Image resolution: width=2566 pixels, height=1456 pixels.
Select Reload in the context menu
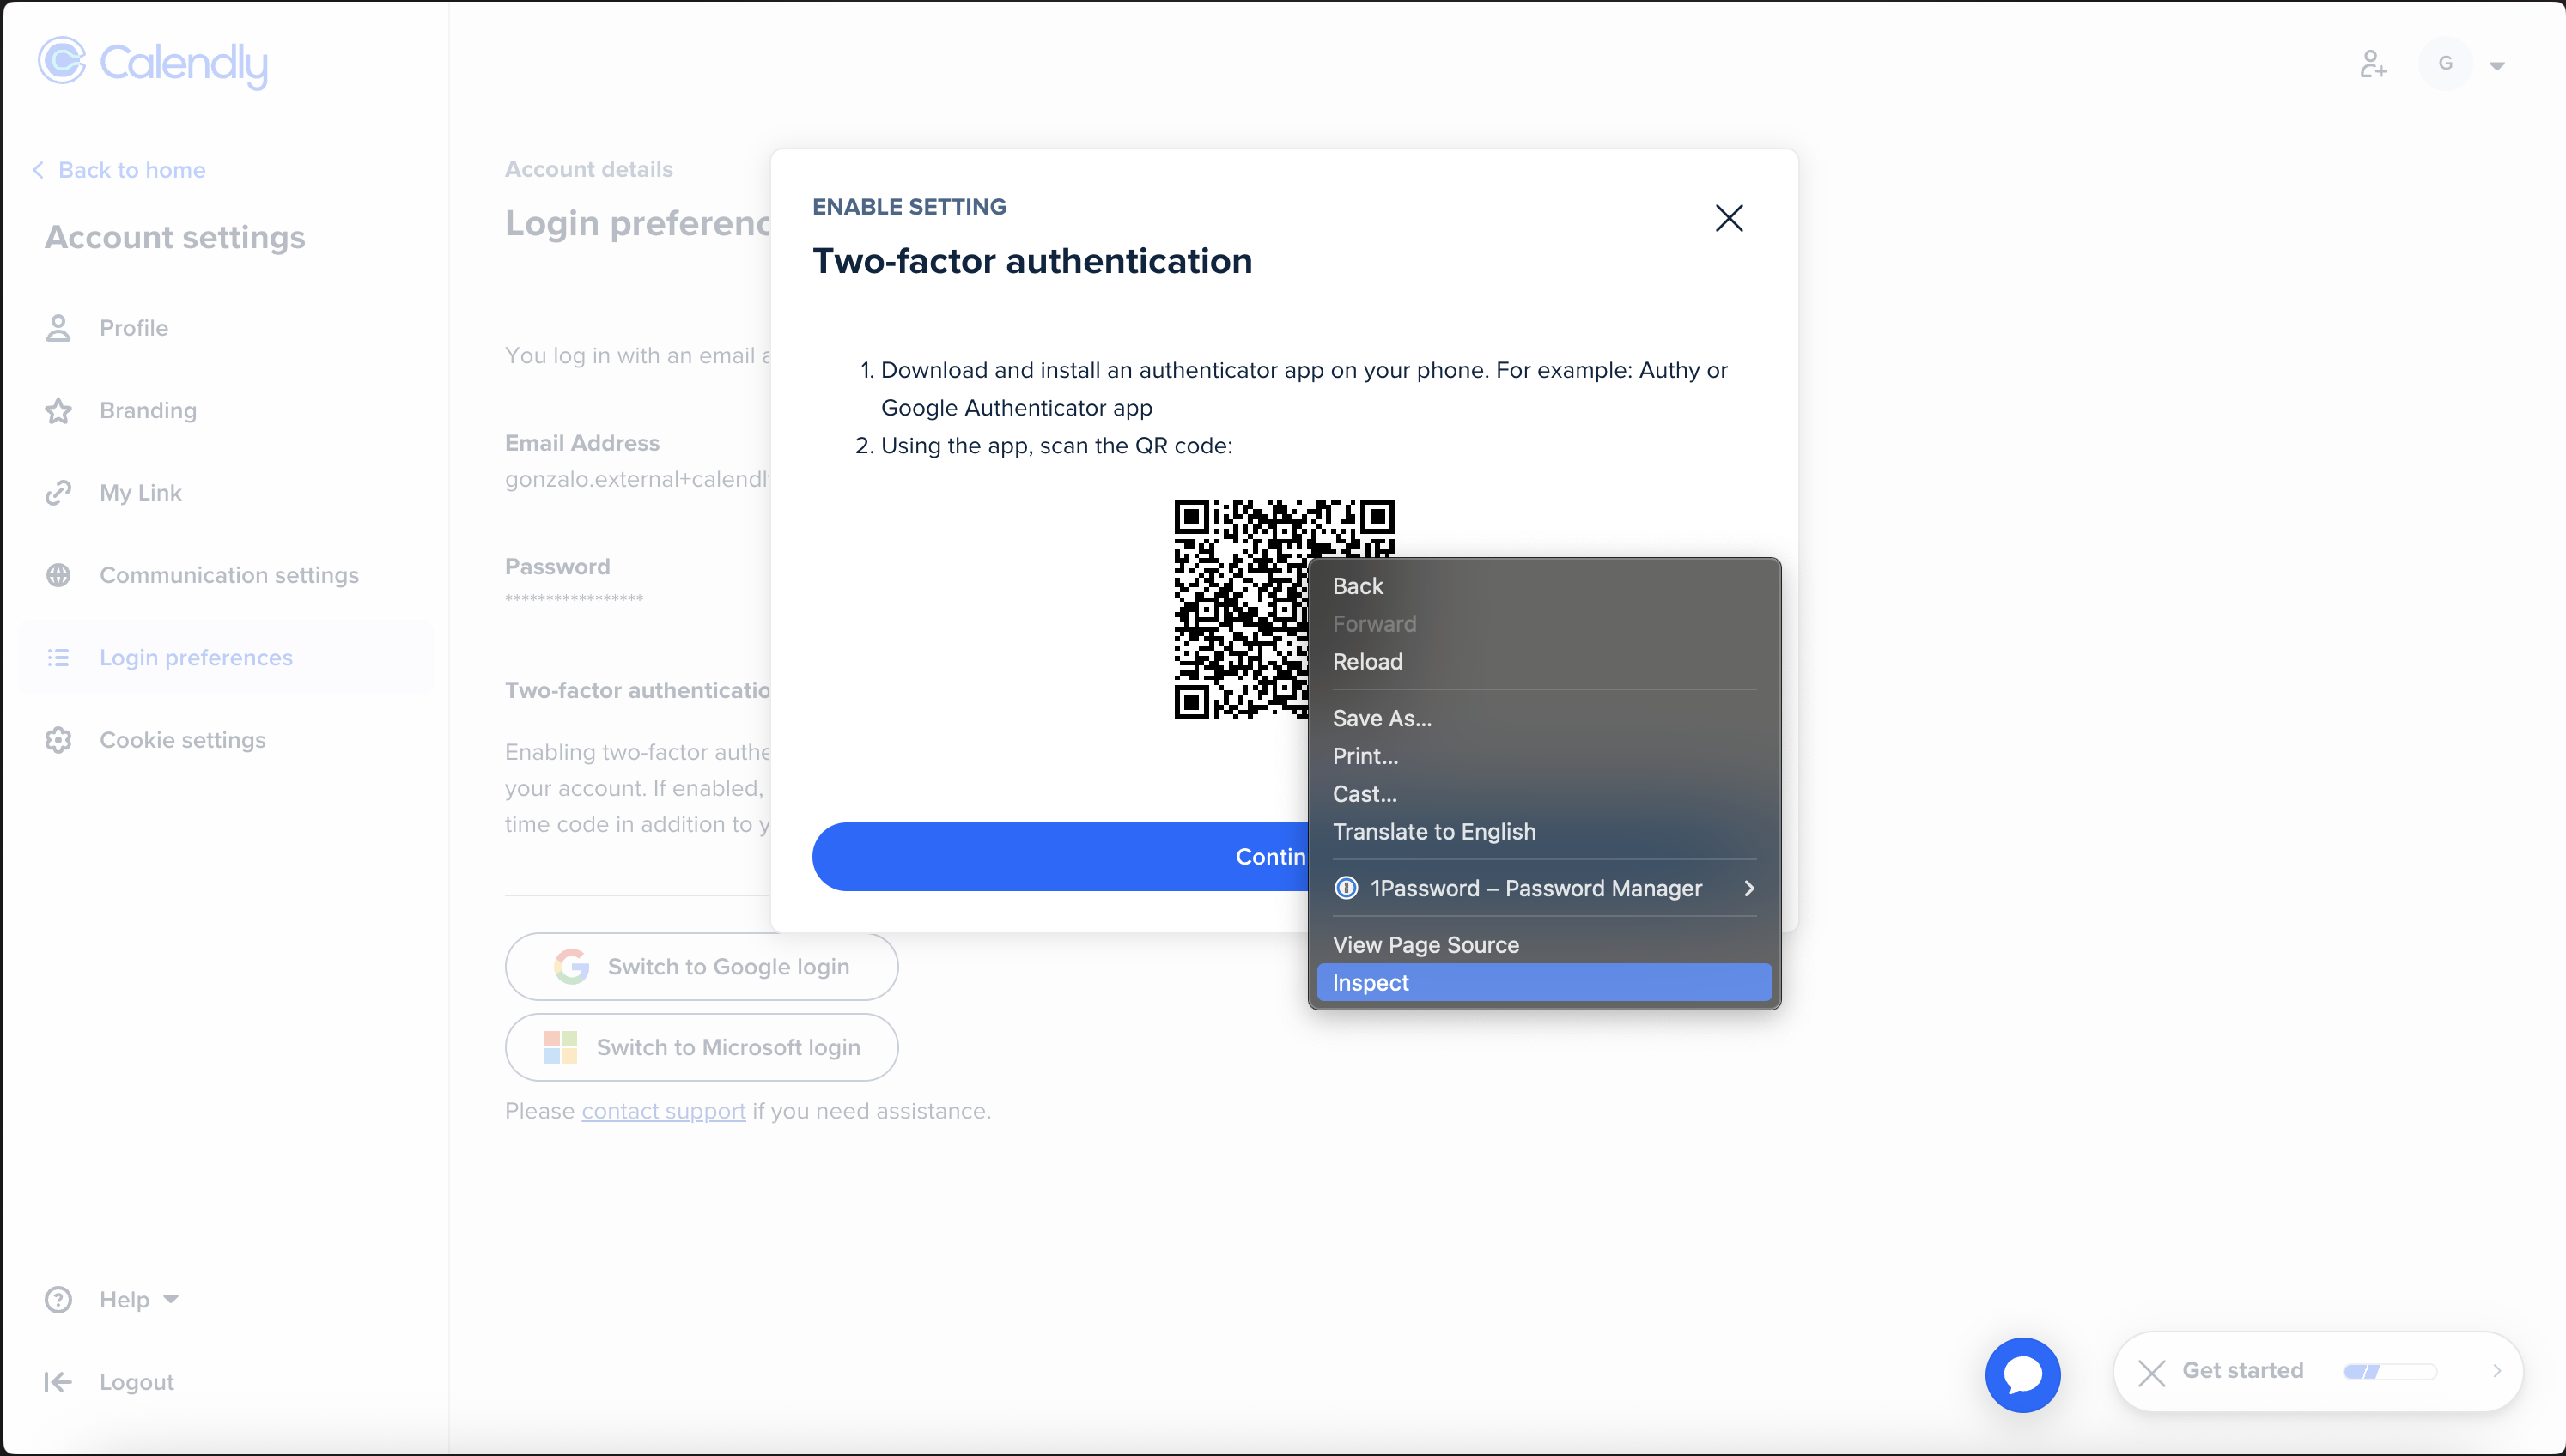pyautogui.click(x=1367, y=661)
